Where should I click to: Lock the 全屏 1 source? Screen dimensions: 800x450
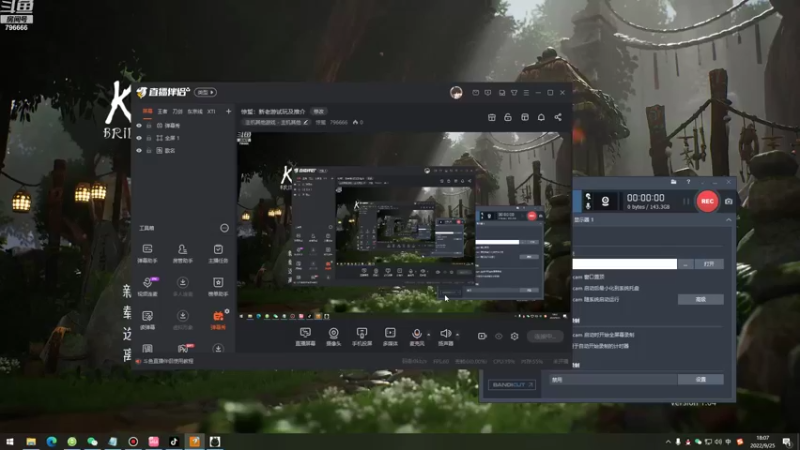pyautogui.click(x=149, y=138)
